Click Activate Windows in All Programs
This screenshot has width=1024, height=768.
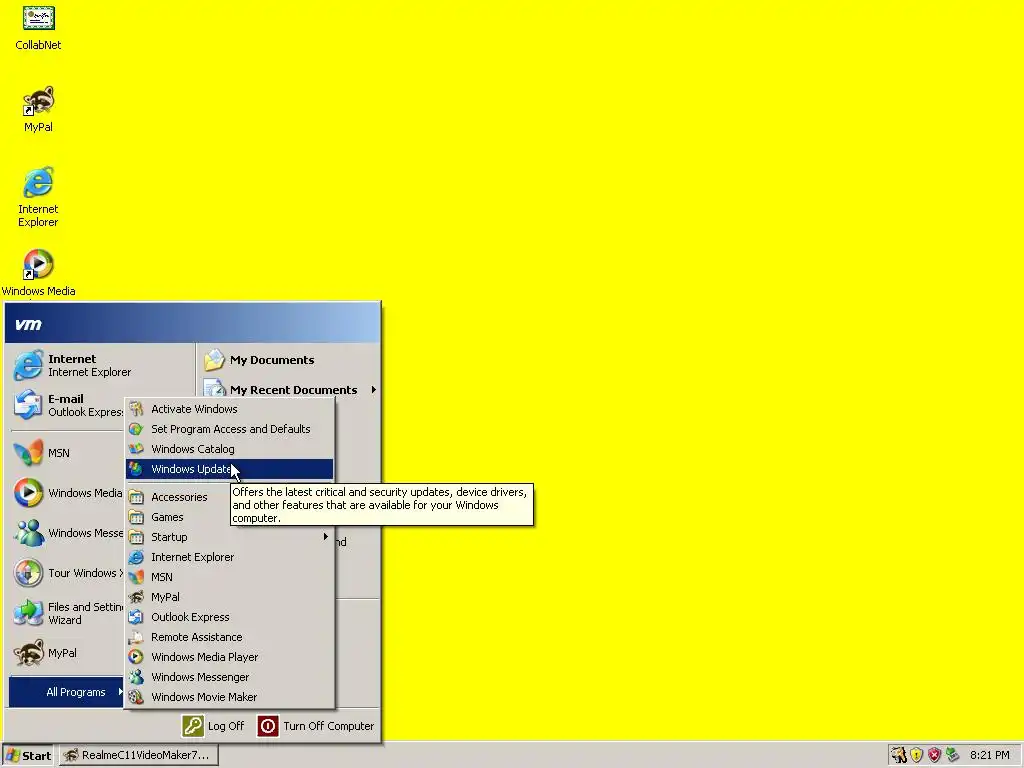click(x=229, y=409)
